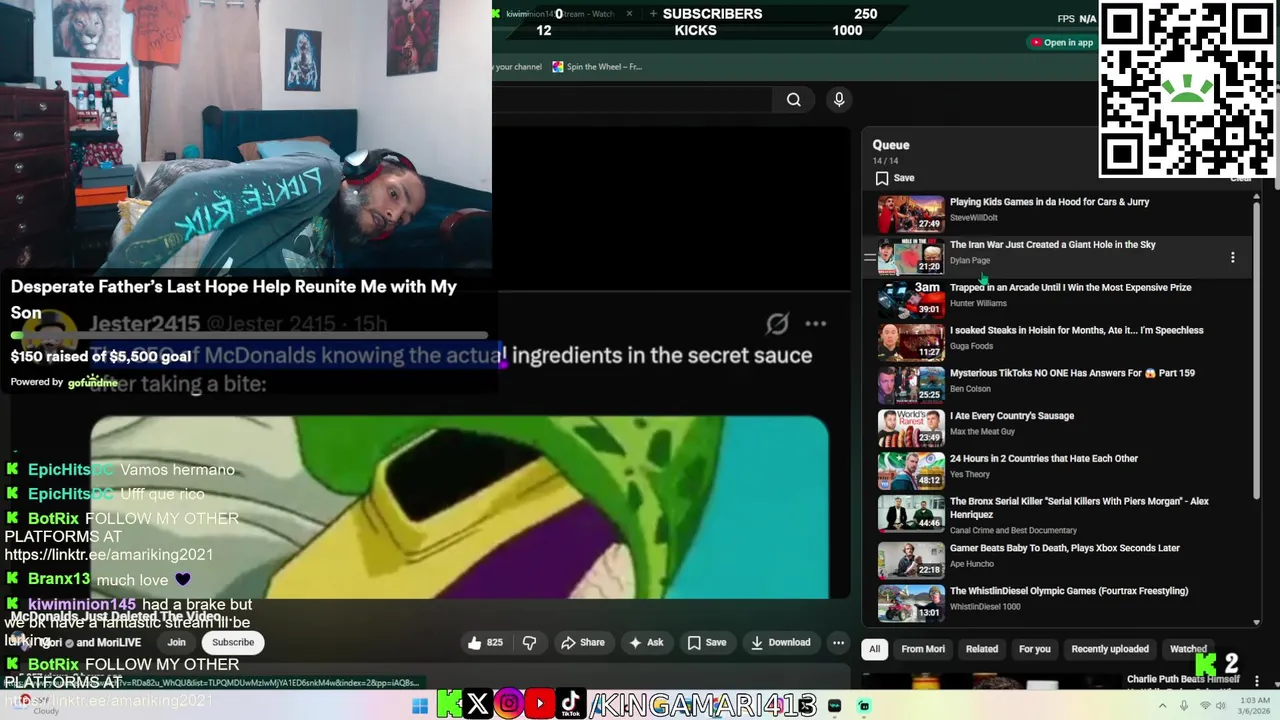Play 'Playing Kids Games in da Hood' video

(1049, 202)
